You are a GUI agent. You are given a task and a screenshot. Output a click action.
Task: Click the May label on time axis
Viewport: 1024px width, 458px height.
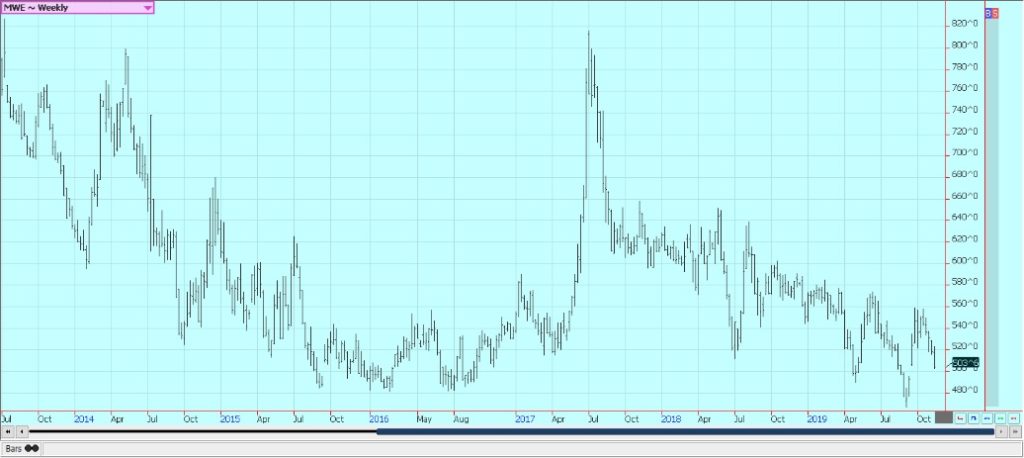[x=424, y=418]
